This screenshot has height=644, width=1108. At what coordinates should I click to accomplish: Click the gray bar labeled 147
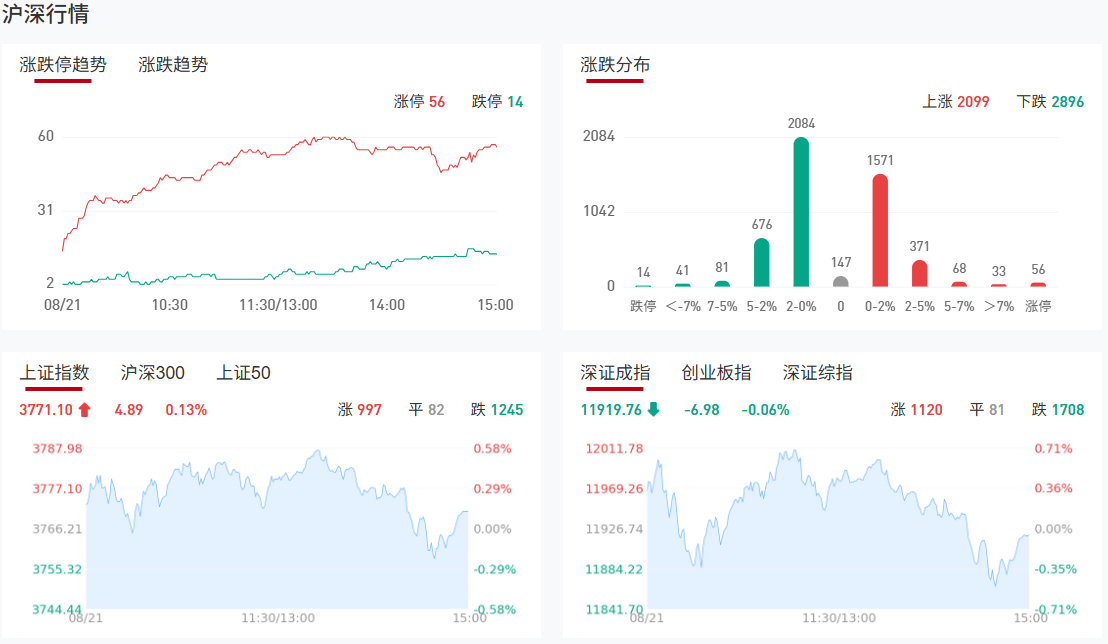click(841, 281)
